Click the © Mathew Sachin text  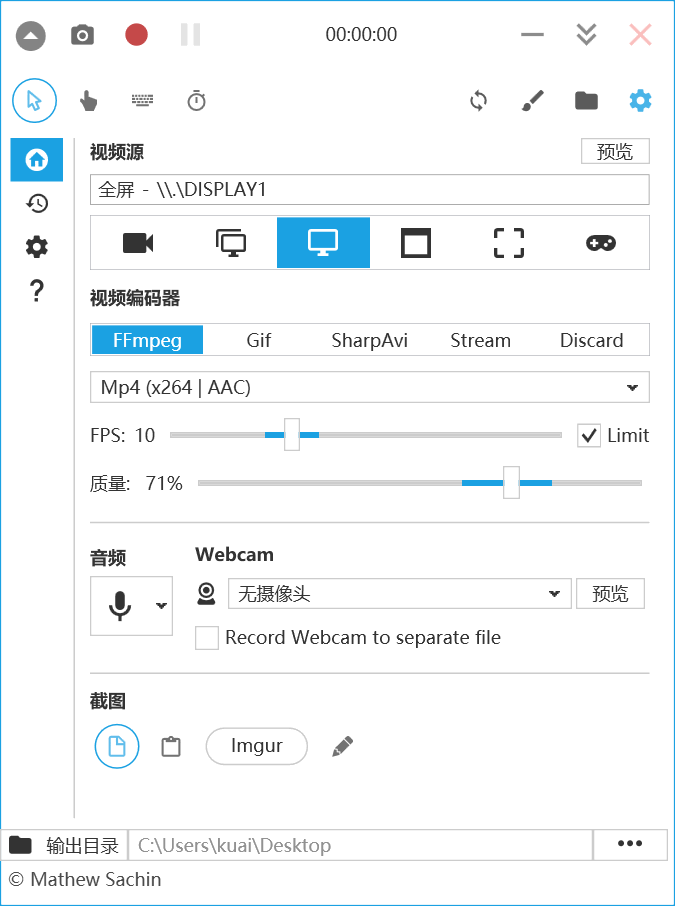[85, 879]
